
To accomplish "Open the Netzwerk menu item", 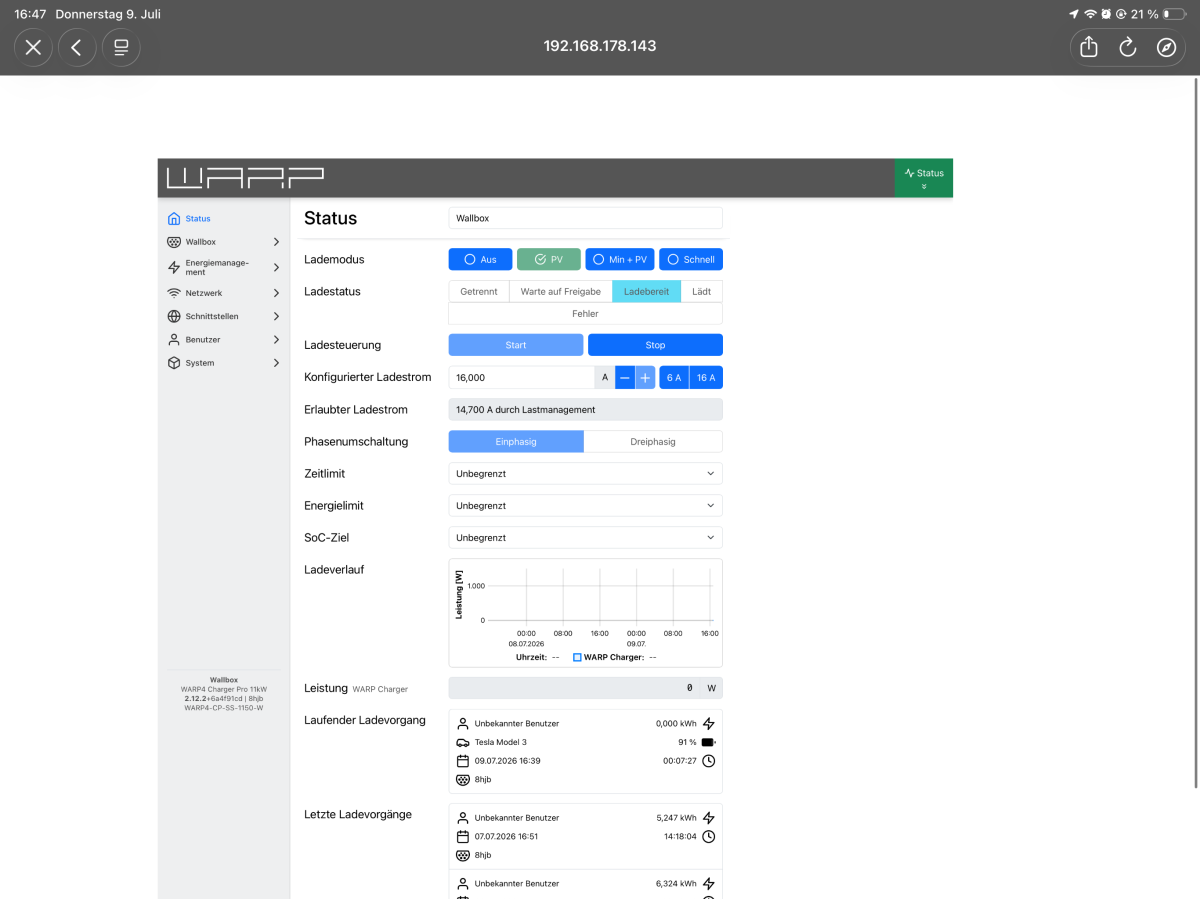I will [x=224, y=293].
